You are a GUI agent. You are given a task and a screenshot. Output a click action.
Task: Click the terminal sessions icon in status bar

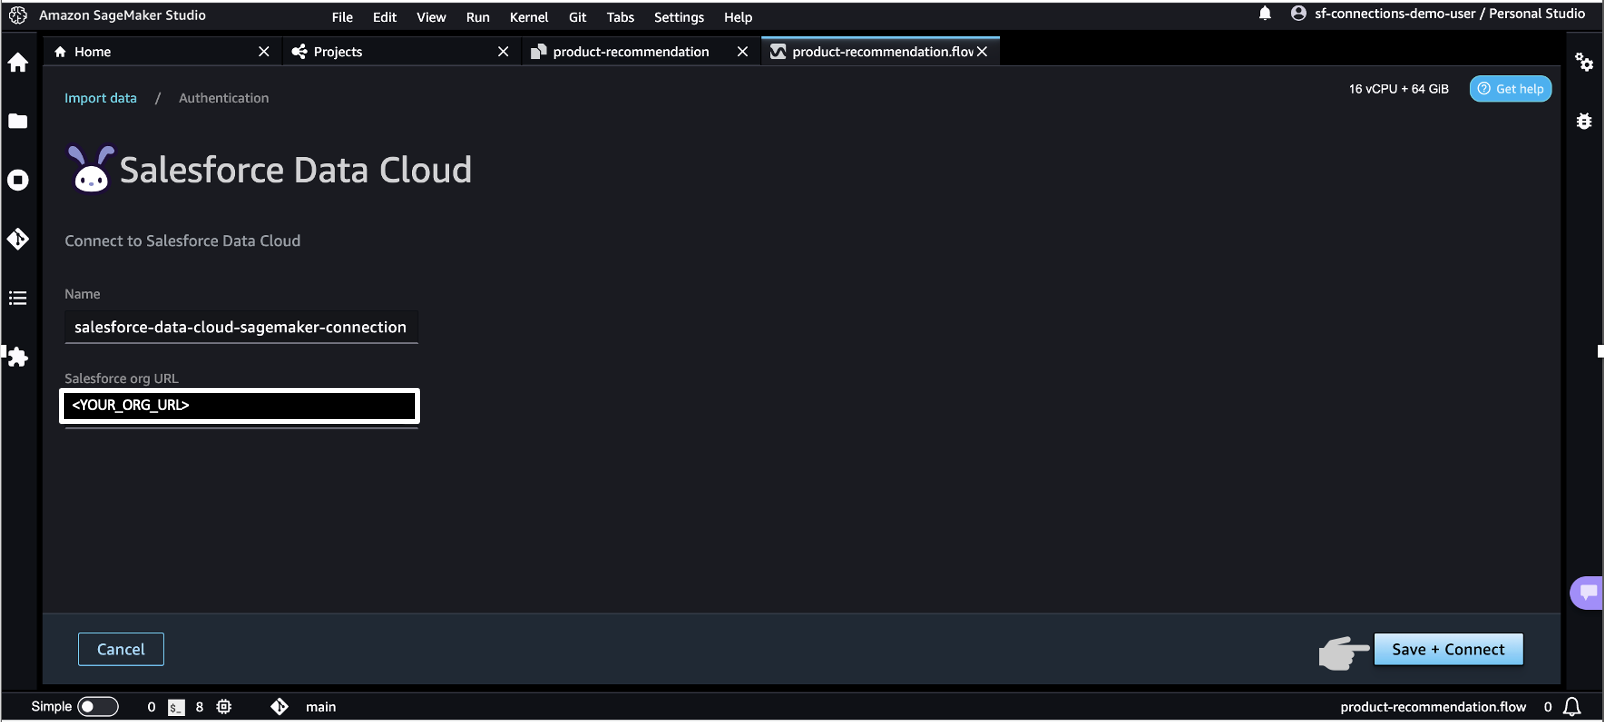click(x=176, y=707)
